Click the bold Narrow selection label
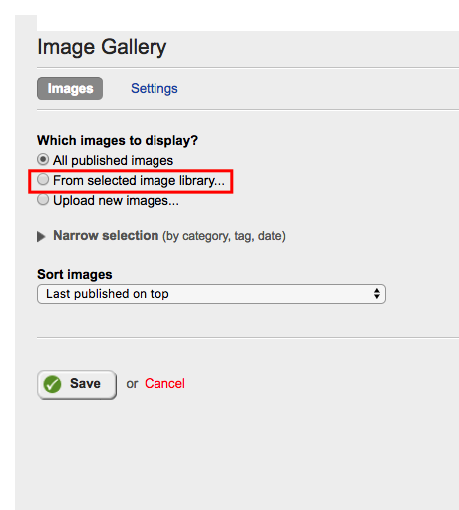Screen dimensions: 459x510 tap(106, 236)
